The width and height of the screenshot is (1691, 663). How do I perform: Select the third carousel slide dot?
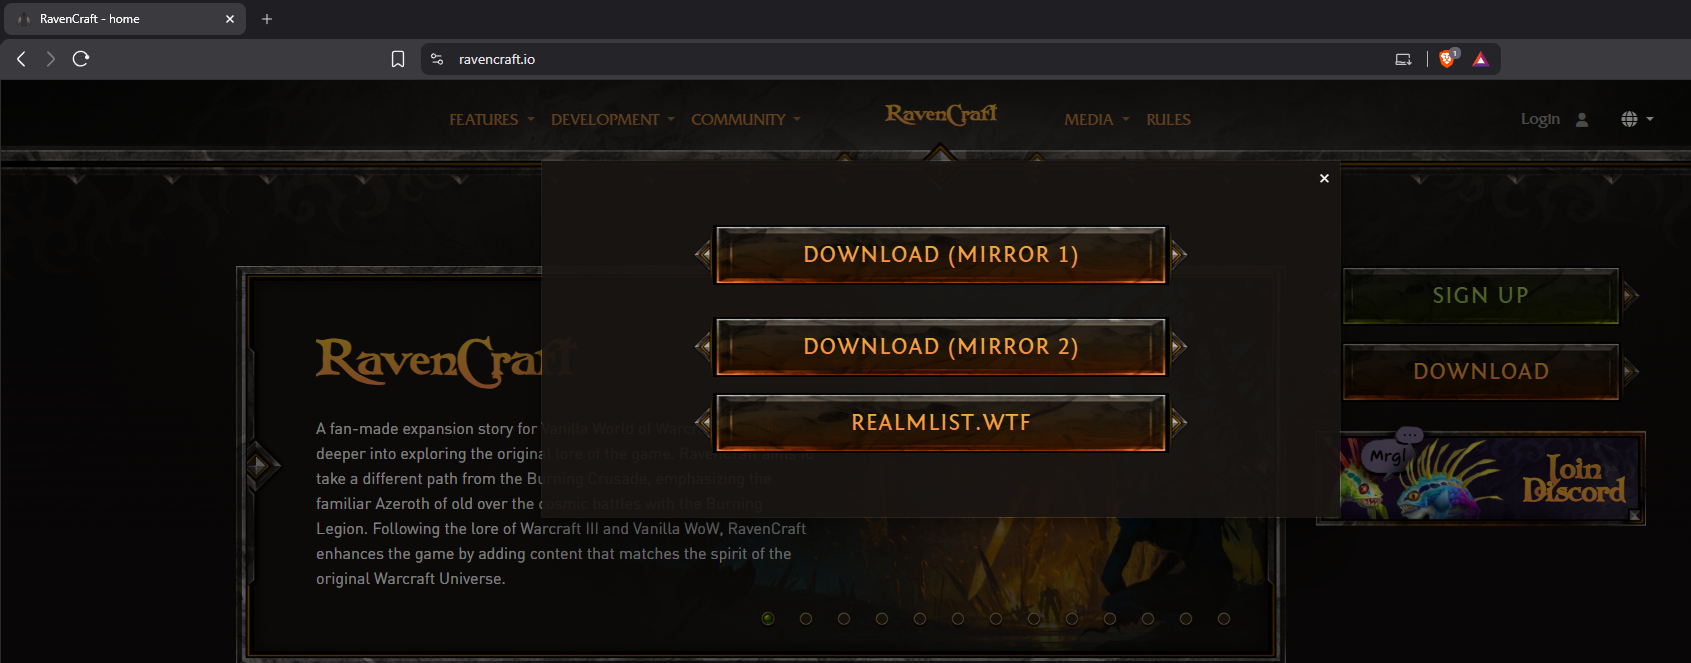[844, 619]
